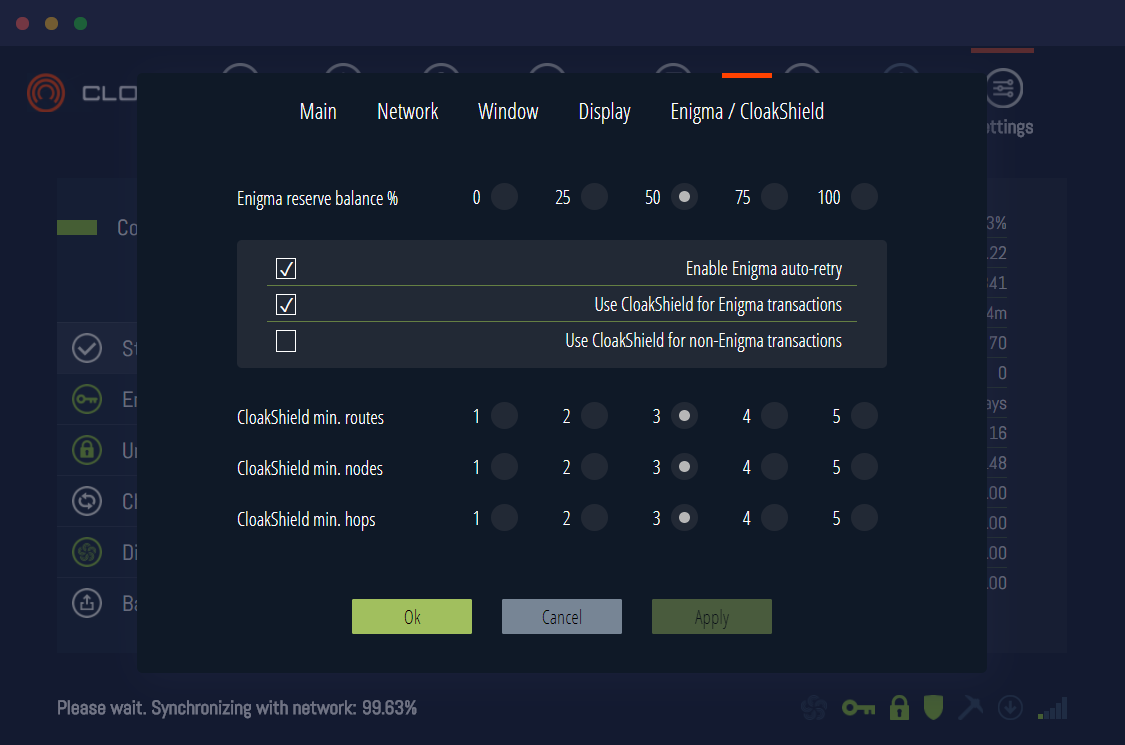Image resolution: width=1125 pixels, height=745 pixels.
Task: Click the checkmark status icon in sidebar
Action: click(x=87, y=348)
